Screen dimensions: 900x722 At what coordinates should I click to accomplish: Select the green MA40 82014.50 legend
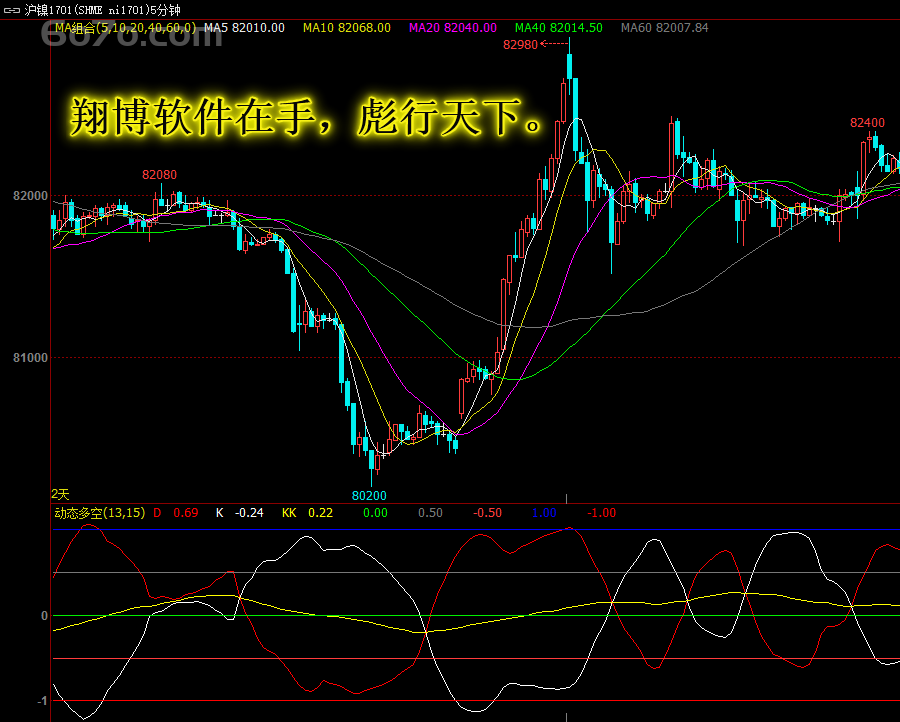[x=558, y=28]
